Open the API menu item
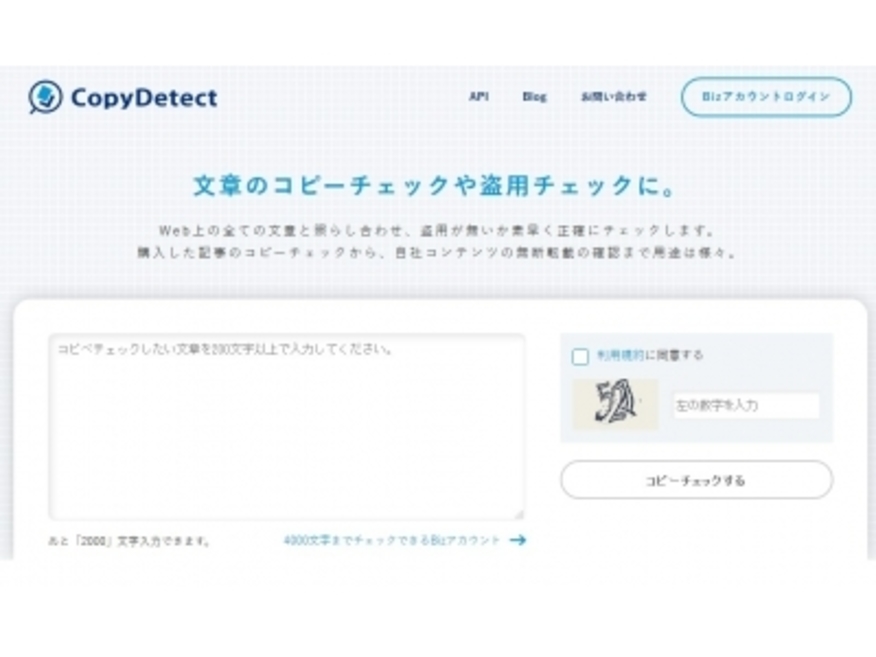876x657 pixels. pos(479,97)
